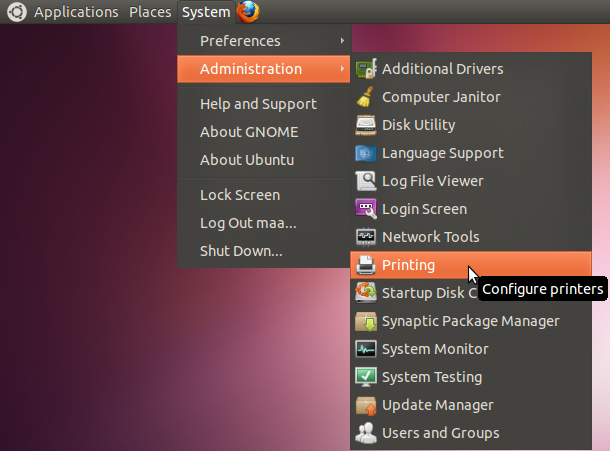This screenshot has width=610, height=451.
Task: Open Update Manager label
Action: click(x=438, y=405)
